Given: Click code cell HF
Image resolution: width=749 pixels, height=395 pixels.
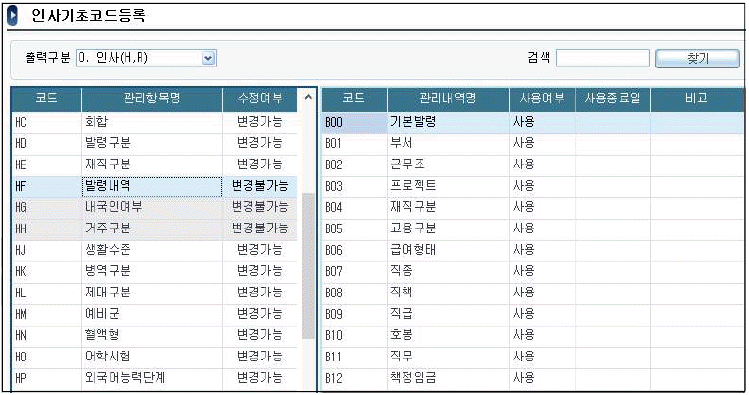Looking at the screenshot, I should 47,186.
